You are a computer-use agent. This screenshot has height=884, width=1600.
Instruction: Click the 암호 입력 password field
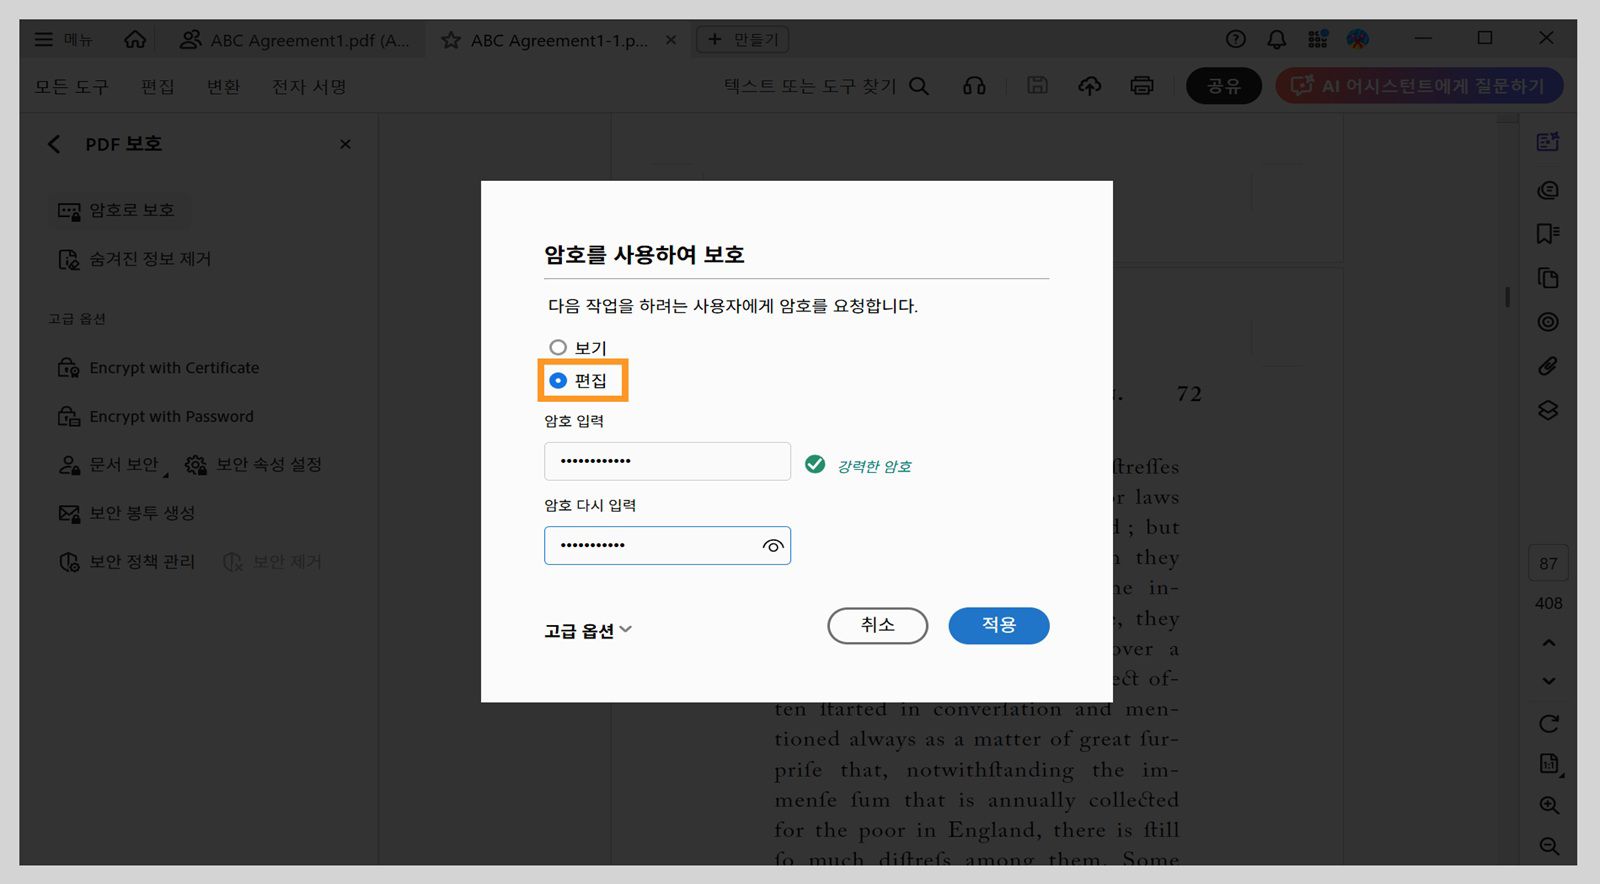click(x=667, y=461)
